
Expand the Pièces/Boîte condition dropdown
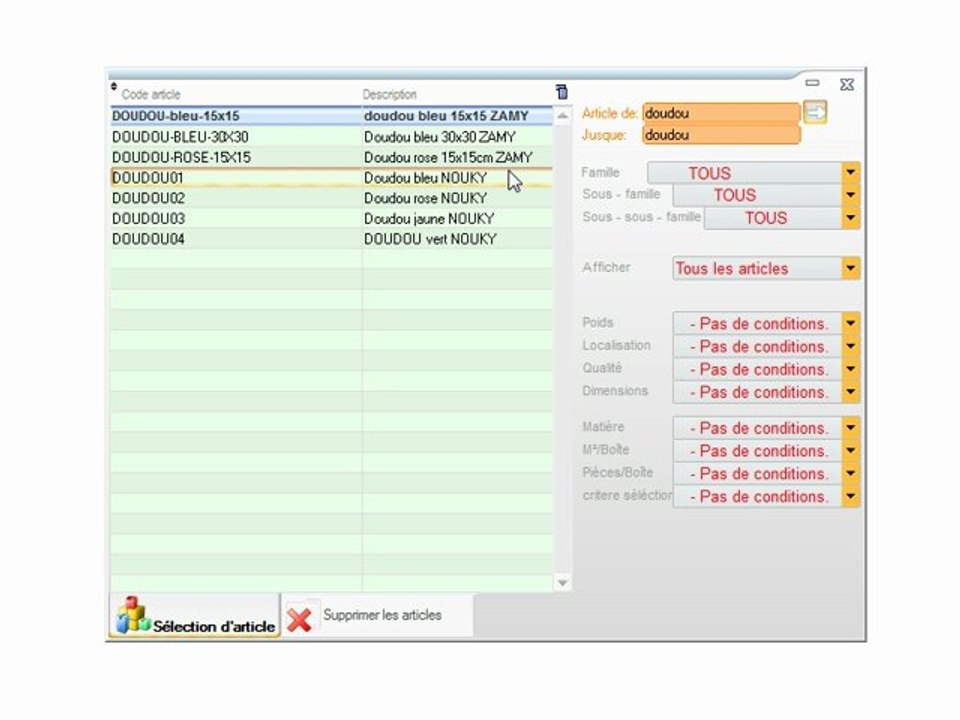tap(850, 473)
